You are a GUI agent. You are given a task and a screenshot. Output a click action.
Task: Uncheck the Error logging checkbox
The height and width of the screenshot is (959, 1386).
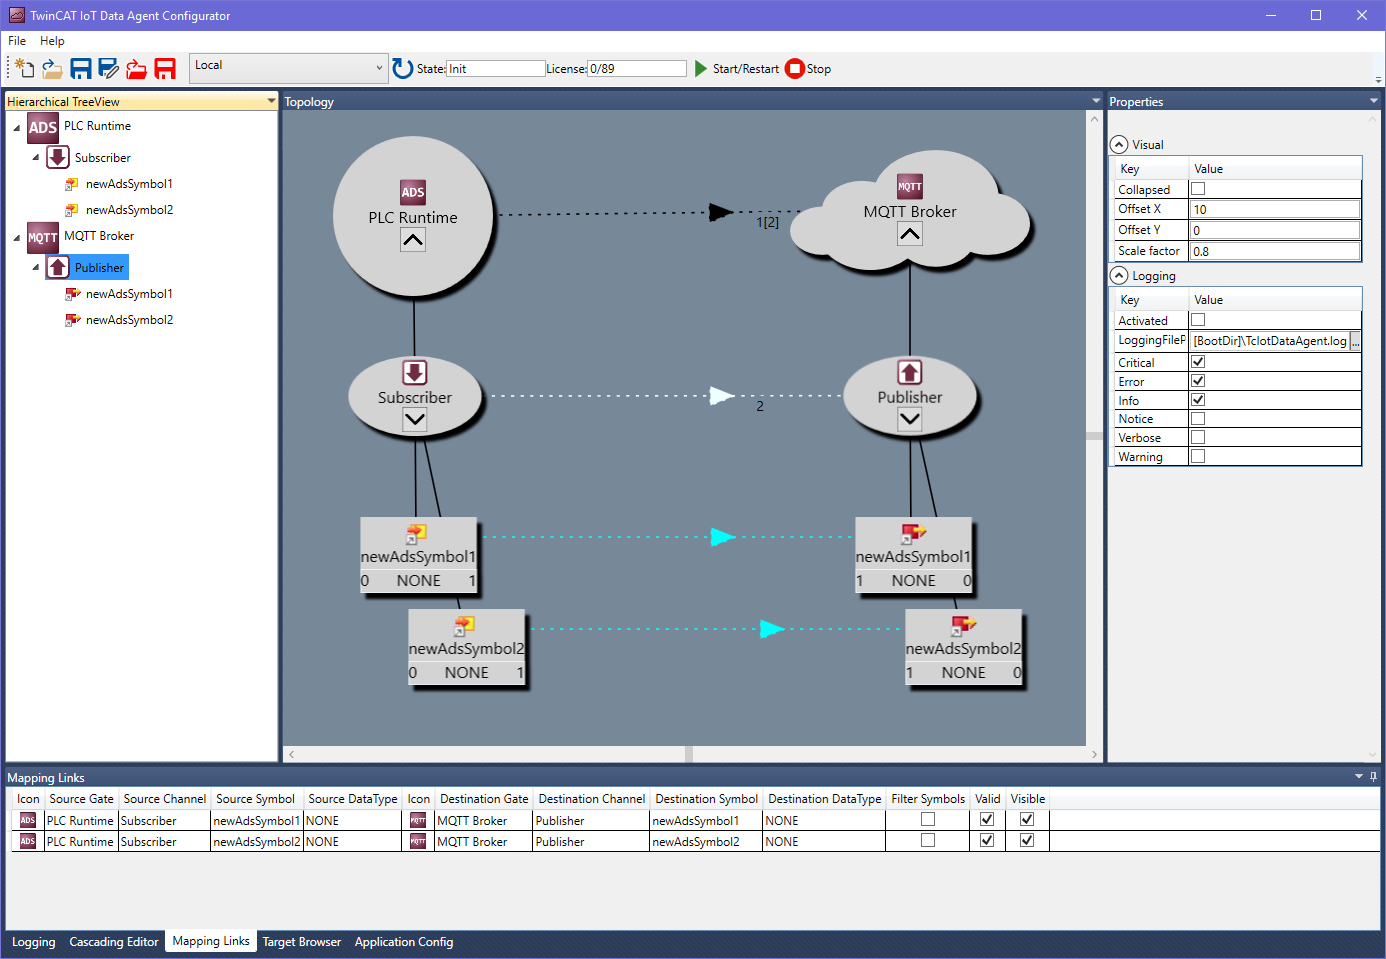[x=1198, y=381]
